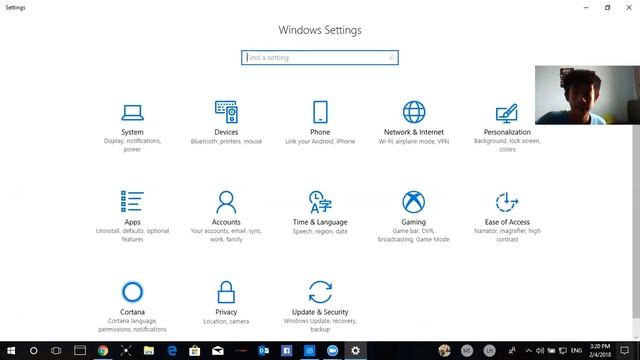Click the webcam video thumbnail
This screenshot has height=360, width=640.
tap(587, 95)
